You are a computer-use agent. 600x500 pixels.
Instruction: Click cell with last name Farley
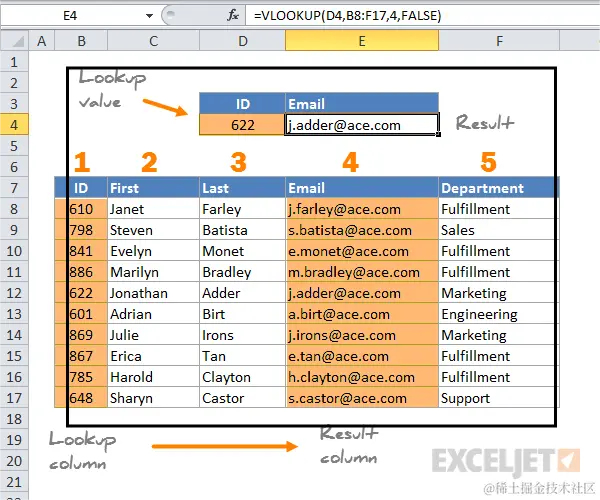click(242, 209)
